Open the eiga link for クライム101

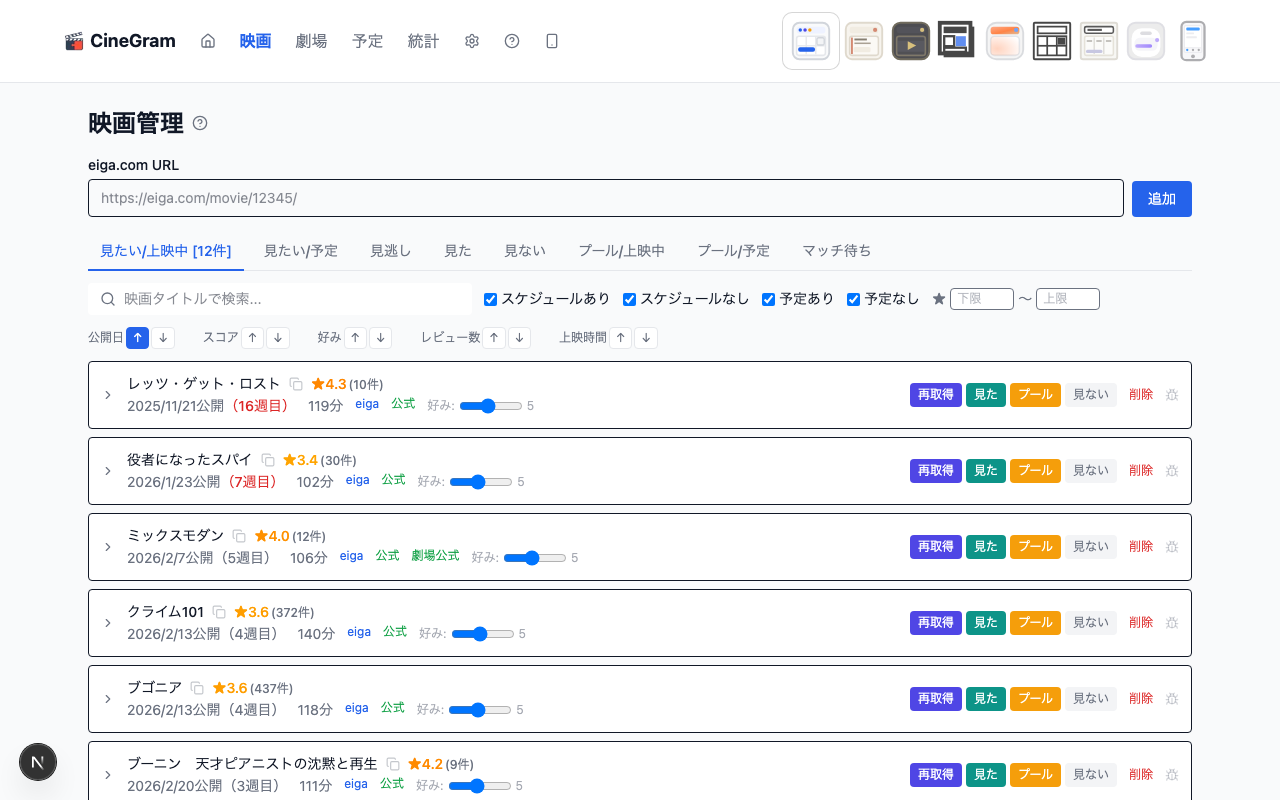click(358, 631)
